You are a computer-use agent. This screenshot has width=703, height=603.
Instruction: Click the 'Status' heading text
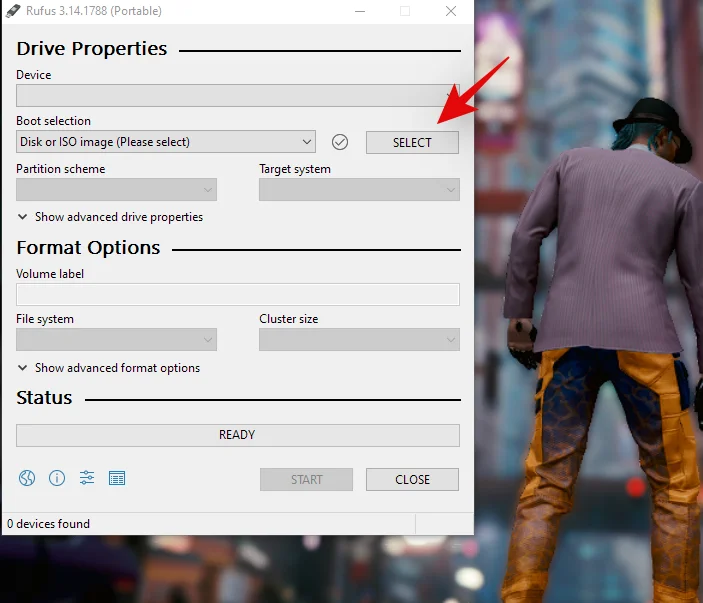(x=44, y=398)
